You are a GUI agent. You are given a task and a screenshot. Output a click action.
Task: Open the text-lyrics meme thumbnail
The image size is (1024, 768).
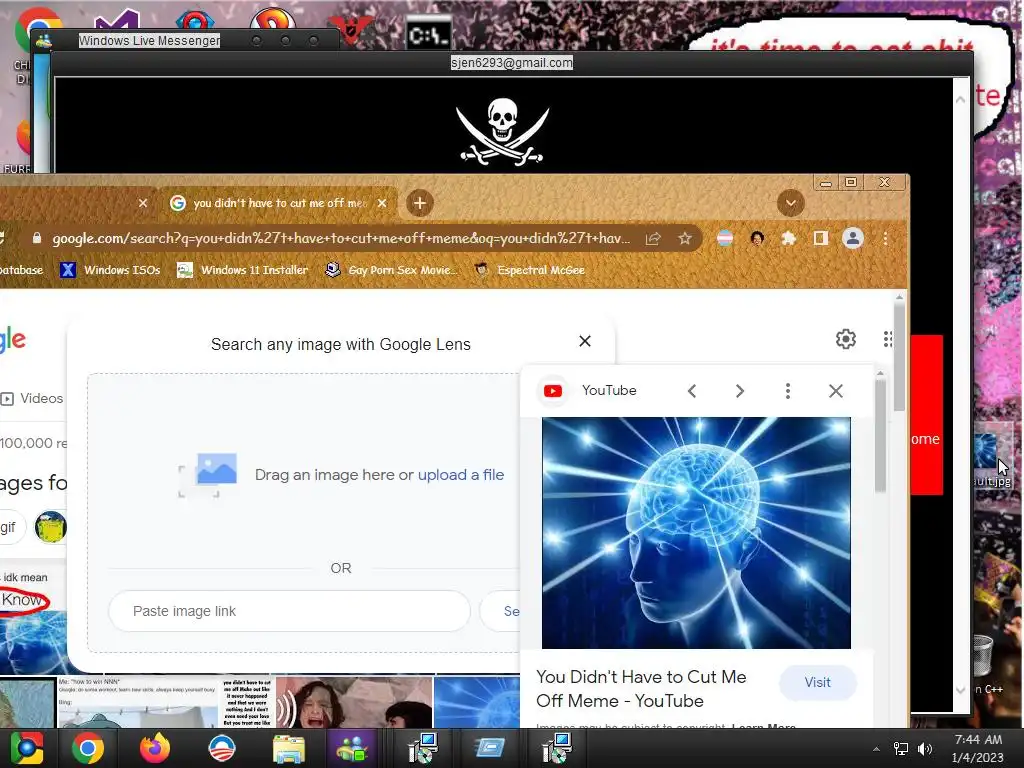tap(247, 702)
